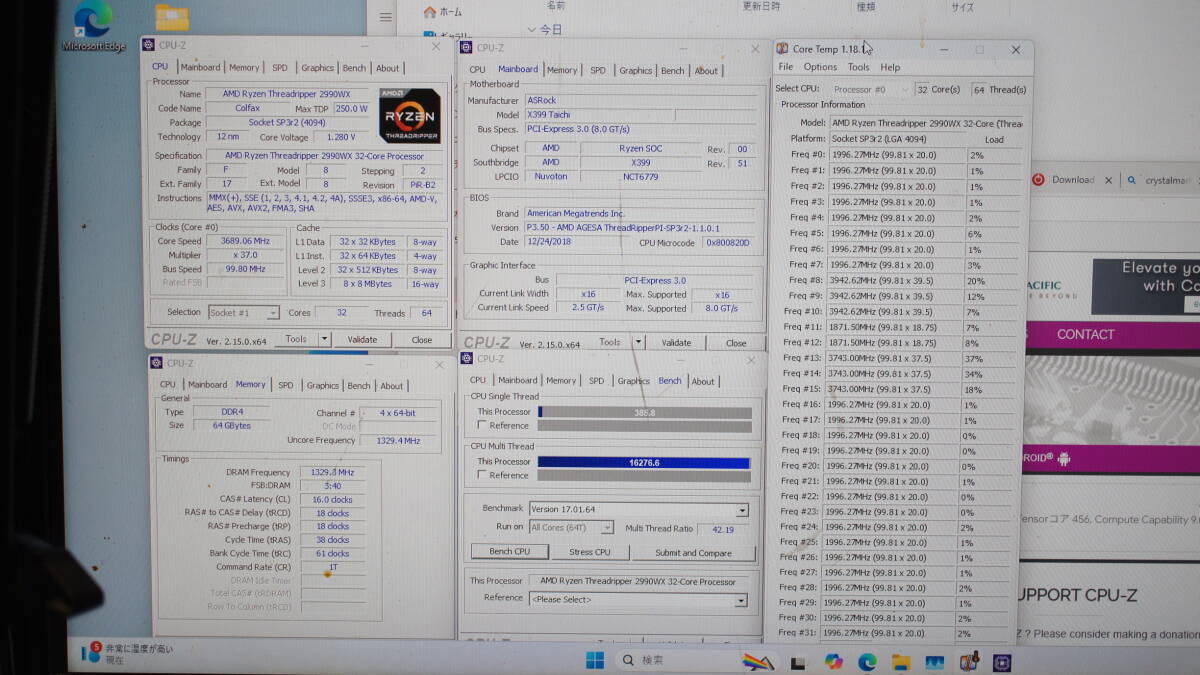Viewport: 1200px width, 675px height.
Task: Click the Ryzen Threadripper logo in CPU-Z
Action: [410, 118]
